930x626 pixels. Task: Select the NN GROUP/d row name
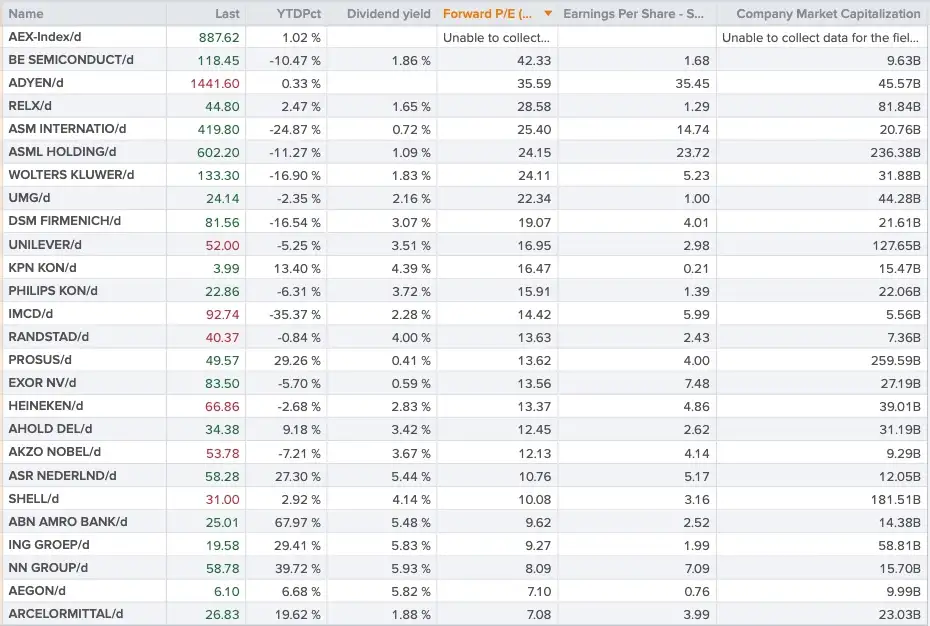pos(48,568)
